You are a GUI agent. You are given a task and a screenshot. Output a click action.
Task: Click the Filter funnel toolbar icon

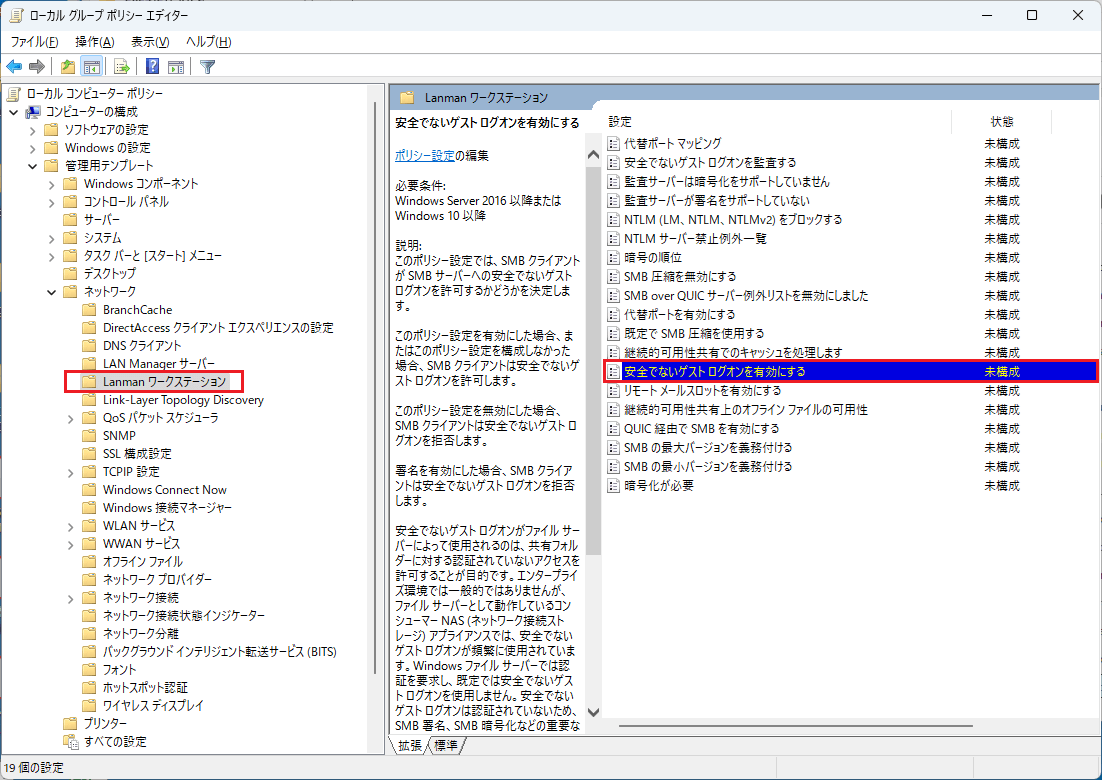click(x=207, y=67)
